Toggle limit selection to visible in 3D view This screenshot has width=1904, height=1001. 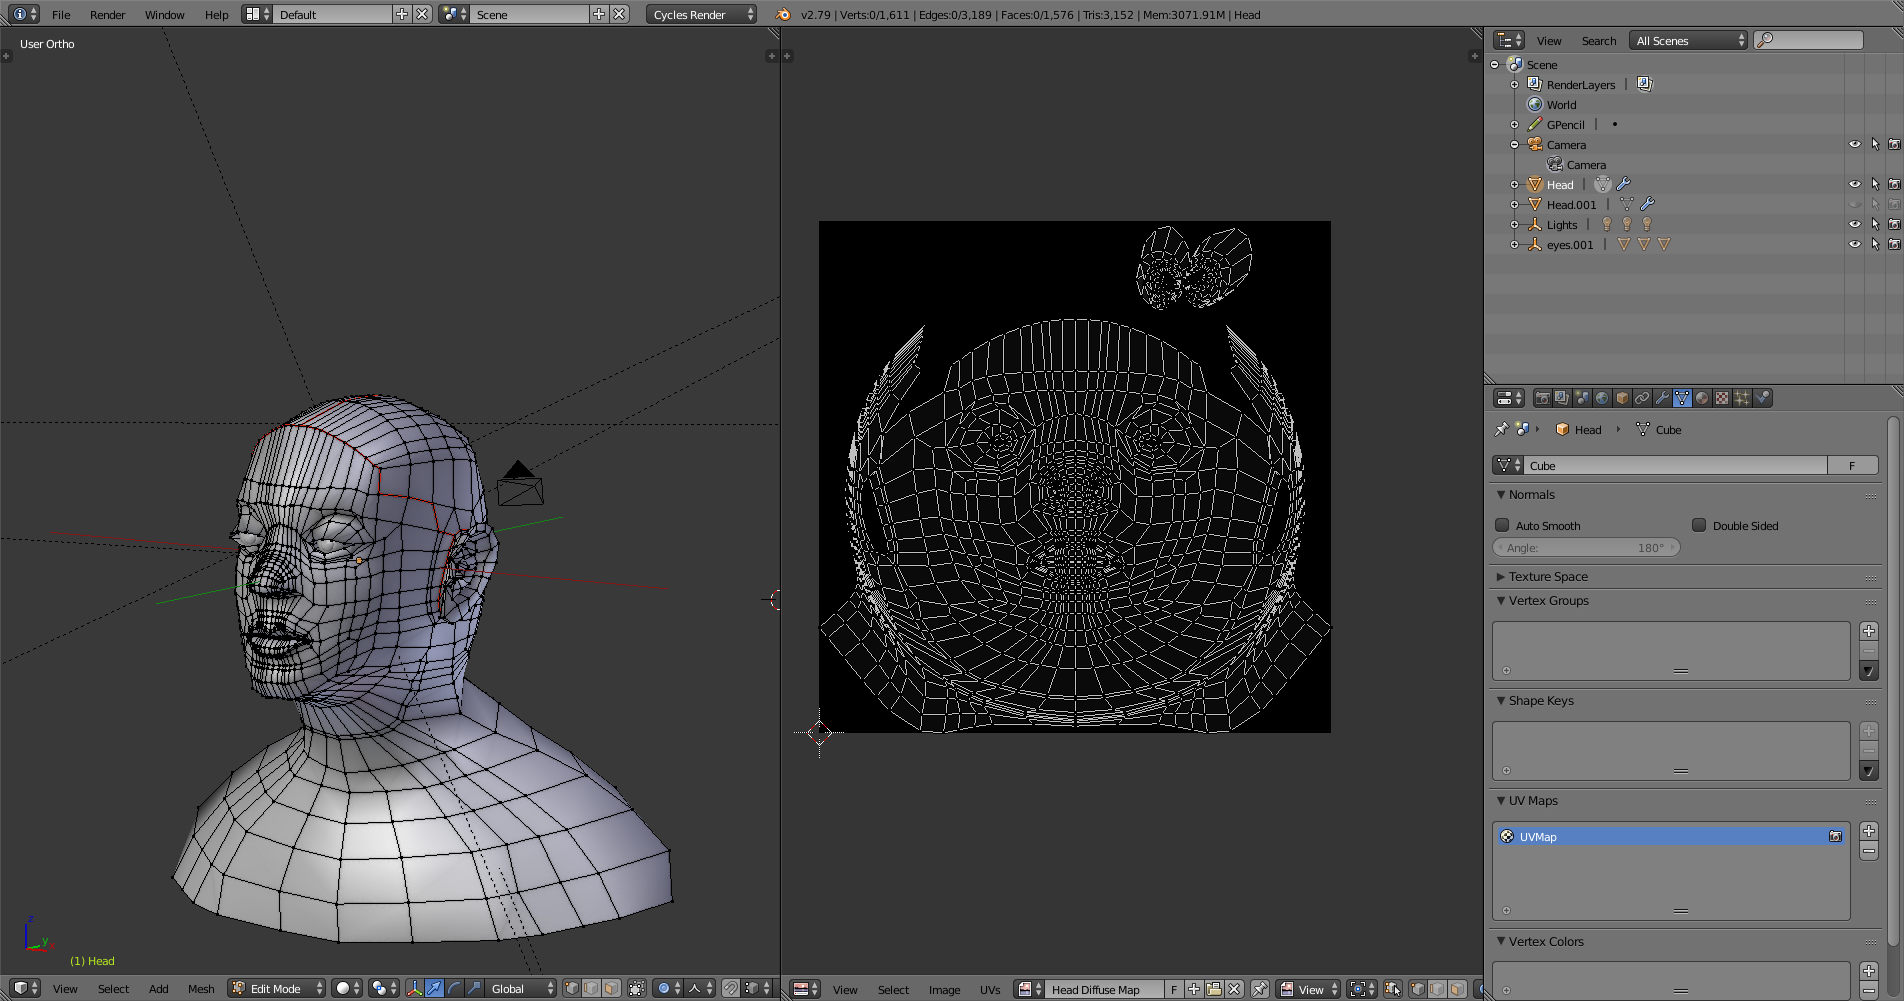[637, 988]
